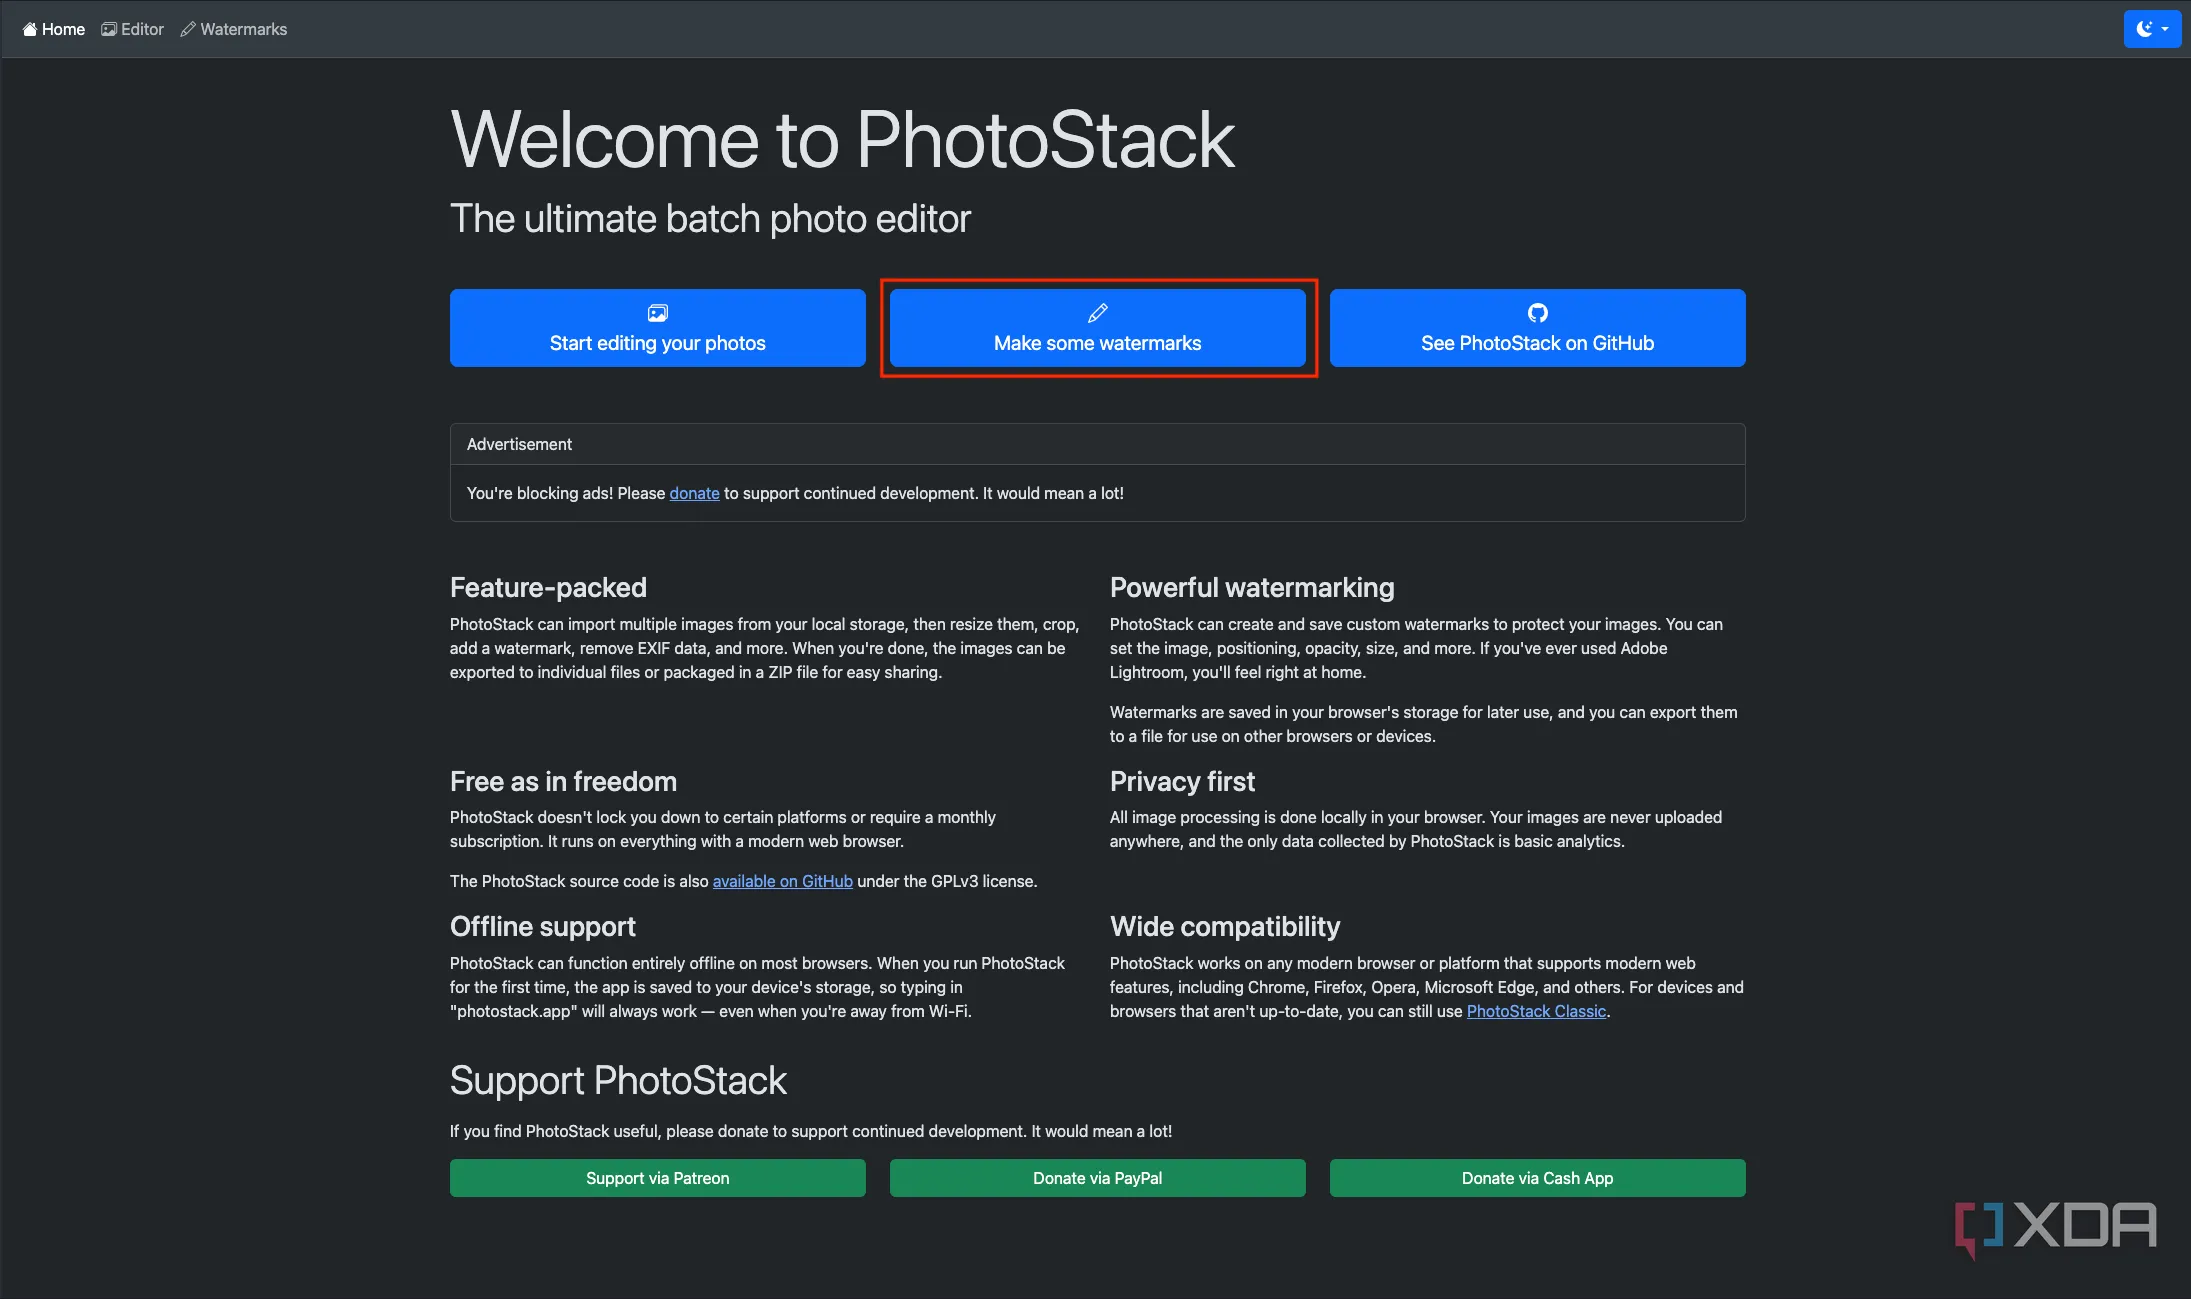The width and height of the screenshot is (2191, 1299).
Task: Click the Advertisement header label
Action: tap(519, 444)
